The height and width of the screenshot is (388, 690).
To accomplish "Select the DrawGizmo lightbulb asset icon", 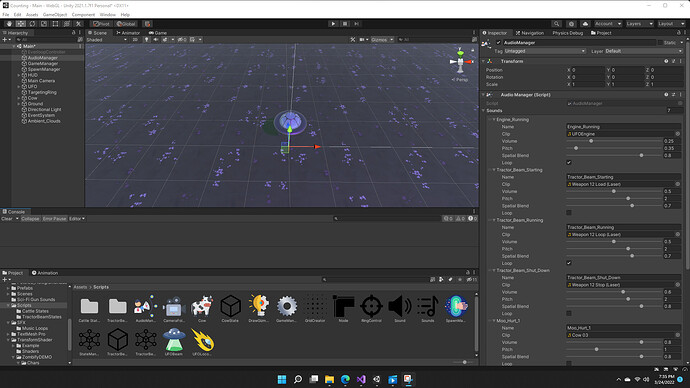I will click(258, 306).
